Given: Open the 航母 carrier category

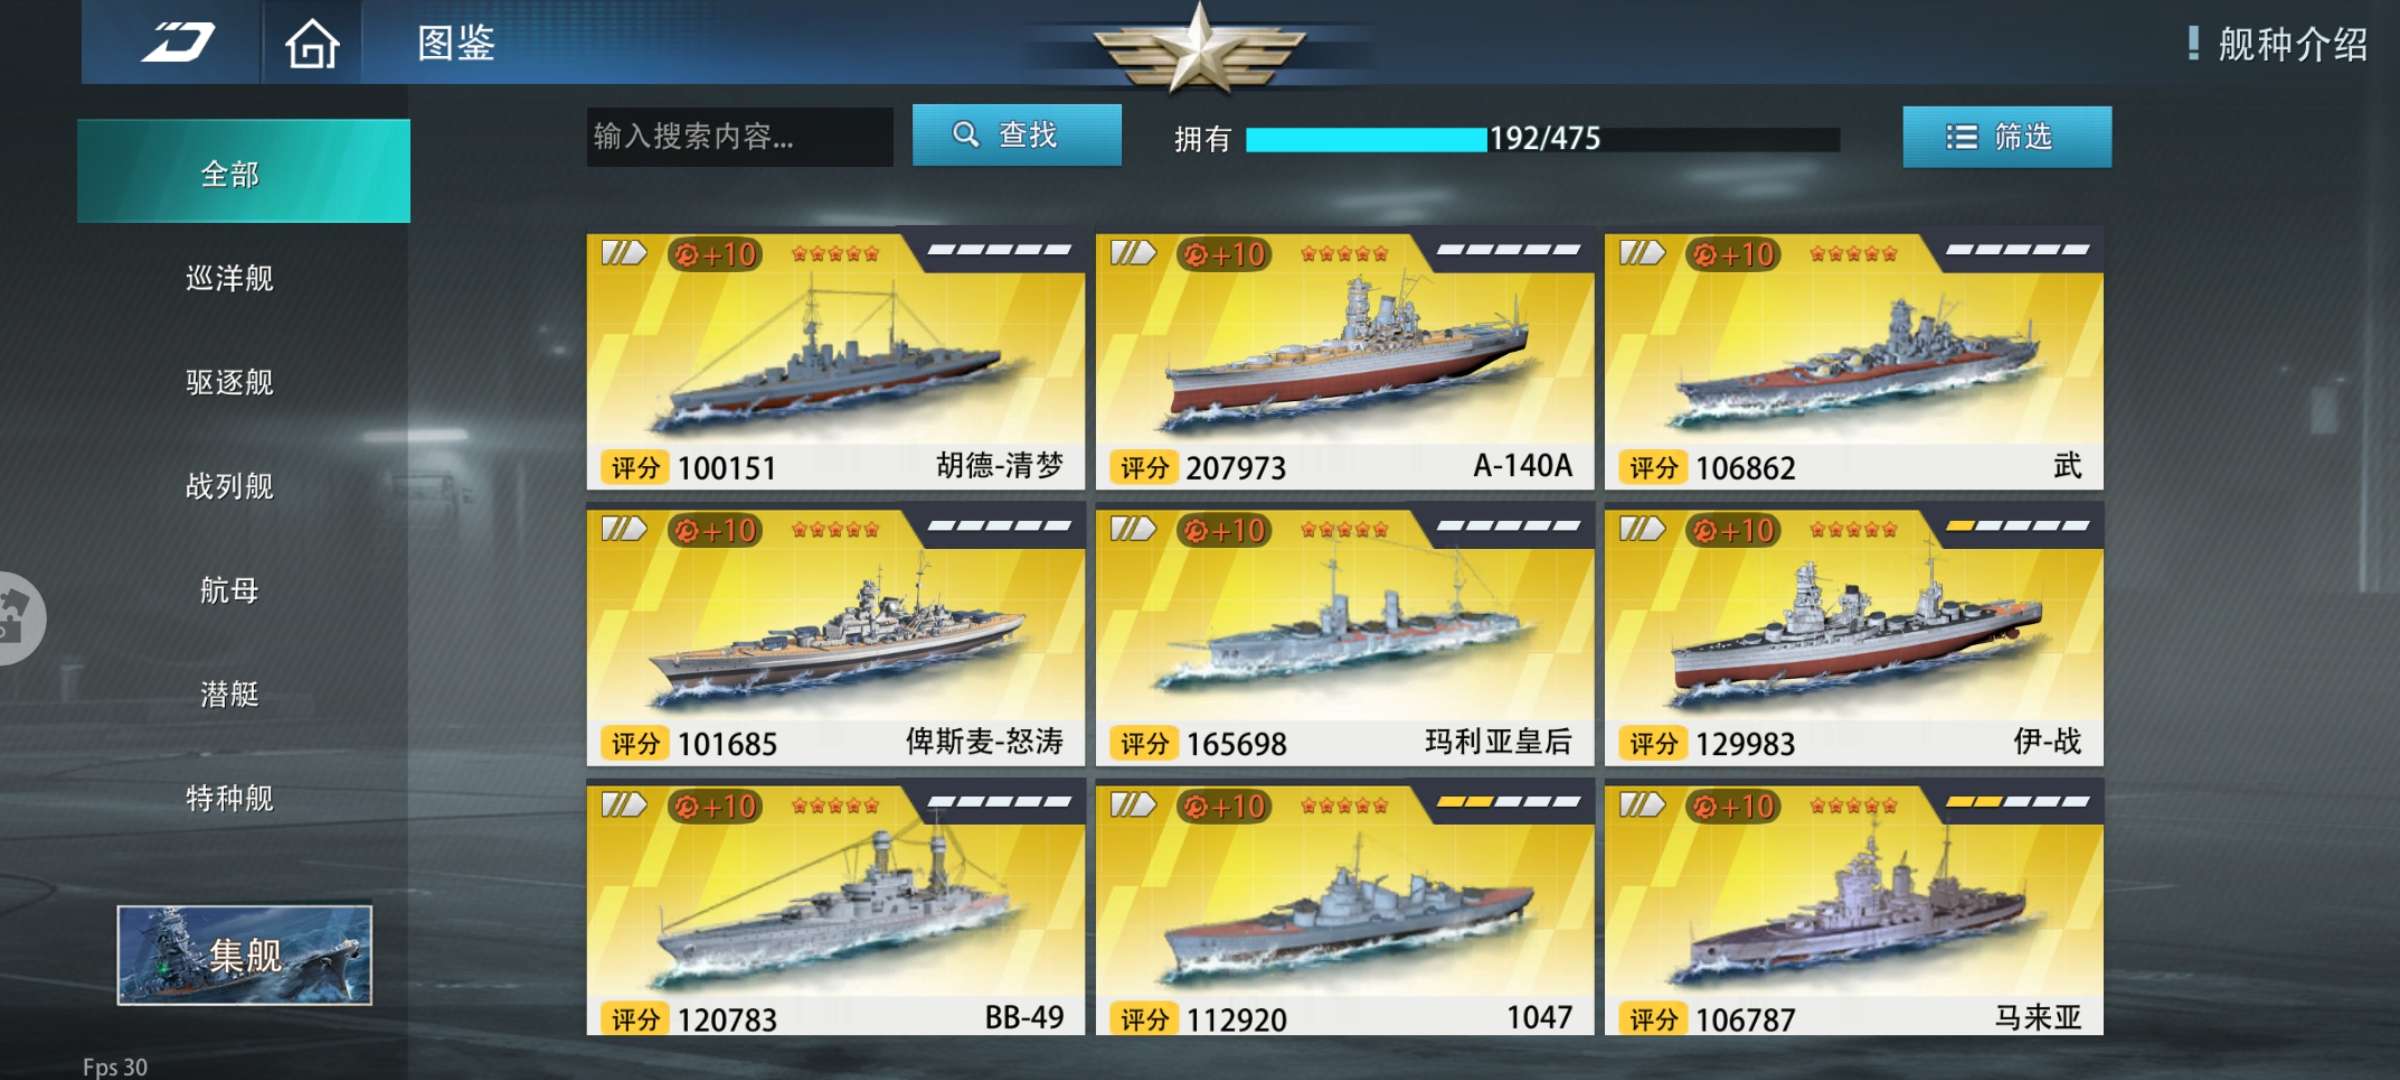Looking at the screenshot, I should point(230,590).
